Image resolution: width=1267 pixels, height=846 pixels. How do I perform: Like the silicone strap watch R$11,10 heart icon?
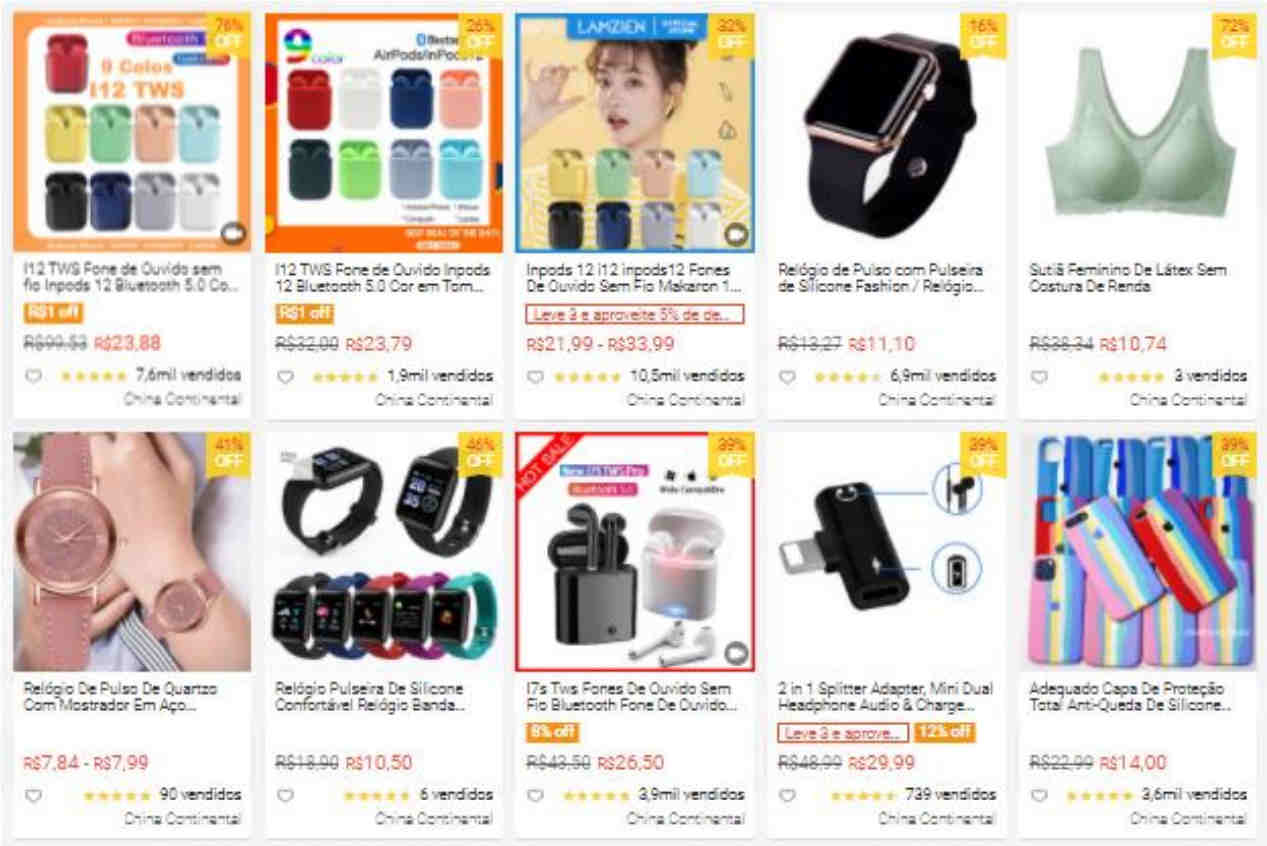pyautogui.click(x=787, y=377)
